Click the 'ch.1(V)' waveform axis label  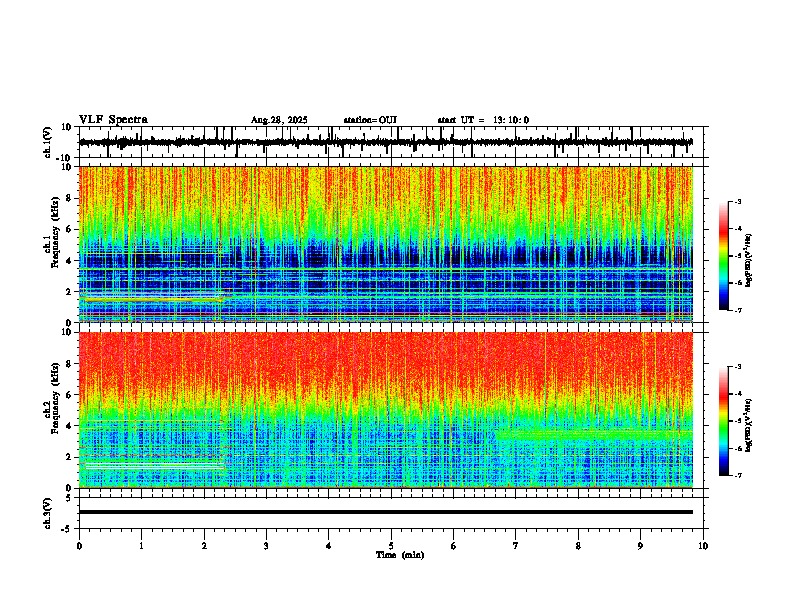[x=48, y=142]
